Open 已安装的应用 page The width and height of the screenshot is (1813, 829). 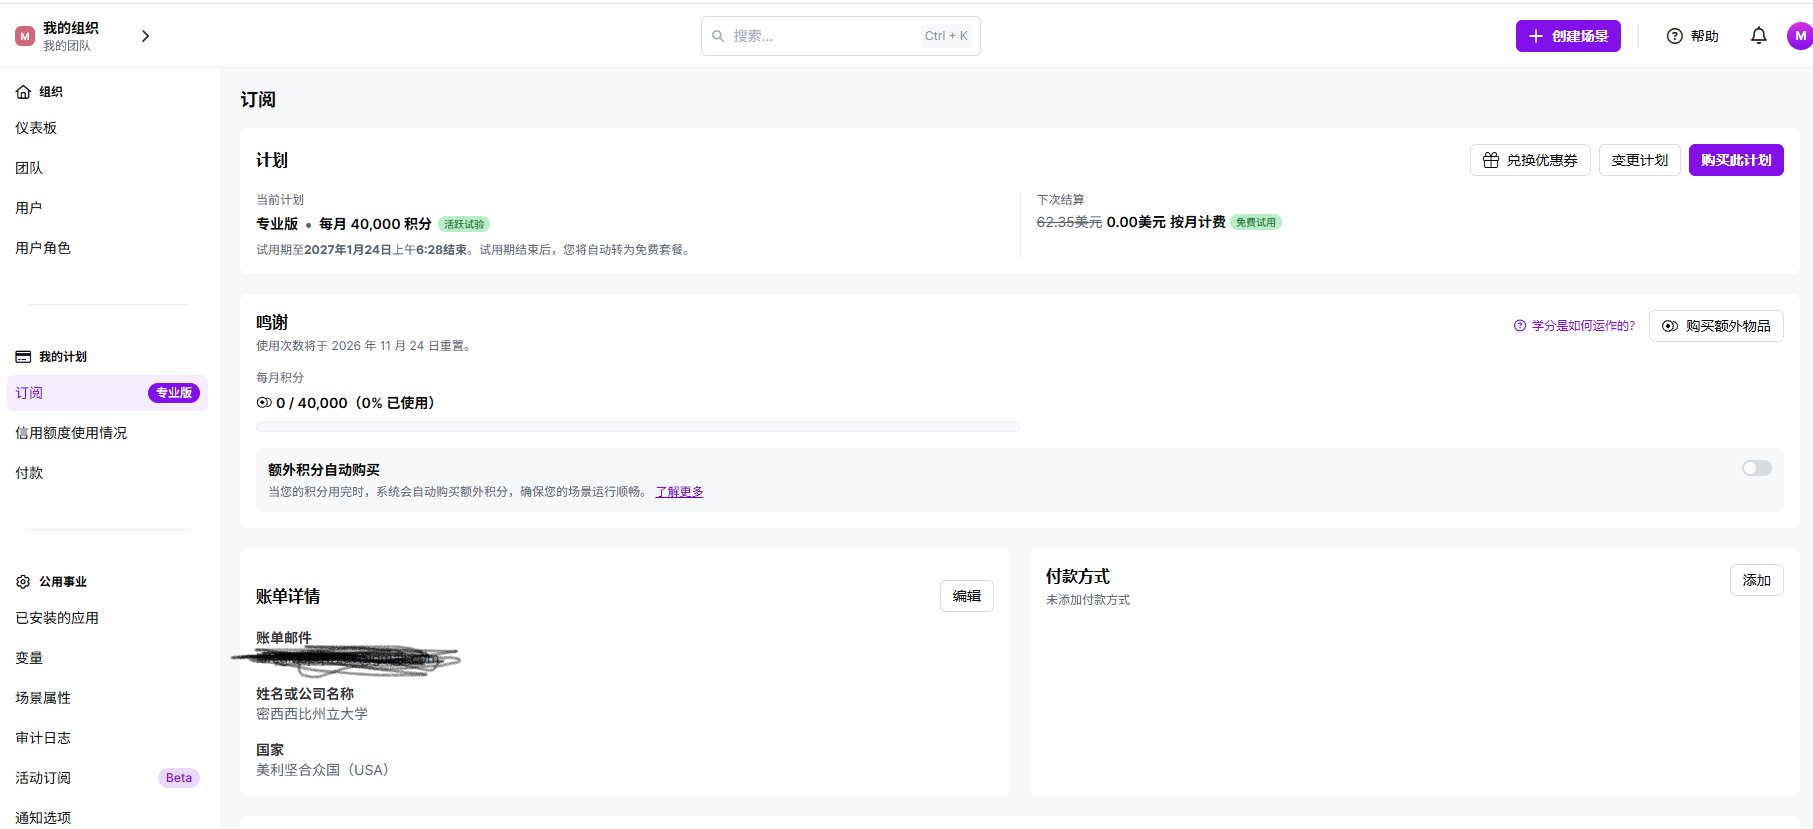point(57,618)
